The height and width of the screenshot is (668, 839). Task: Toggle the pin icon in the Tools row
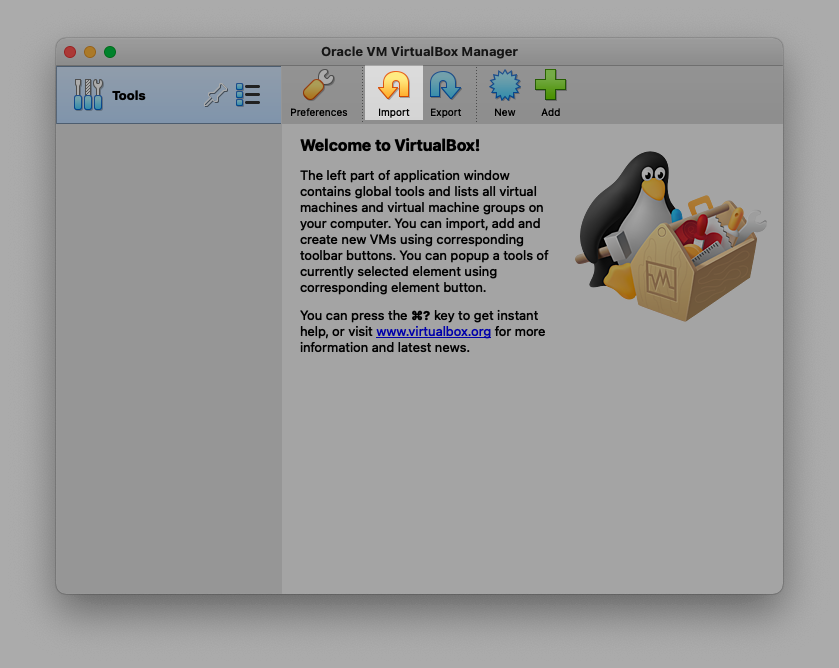[x=216, y=96]
